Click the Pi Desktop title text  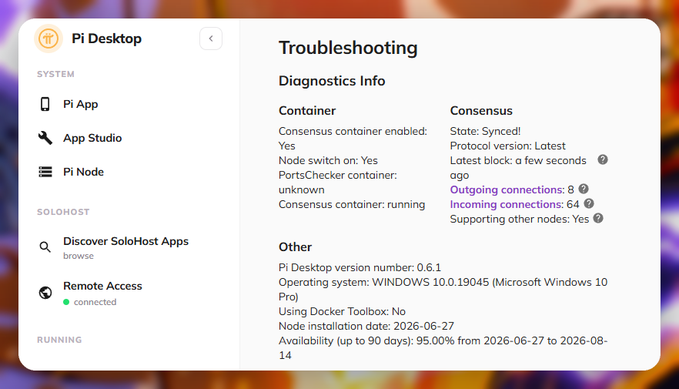pos(107,39)
